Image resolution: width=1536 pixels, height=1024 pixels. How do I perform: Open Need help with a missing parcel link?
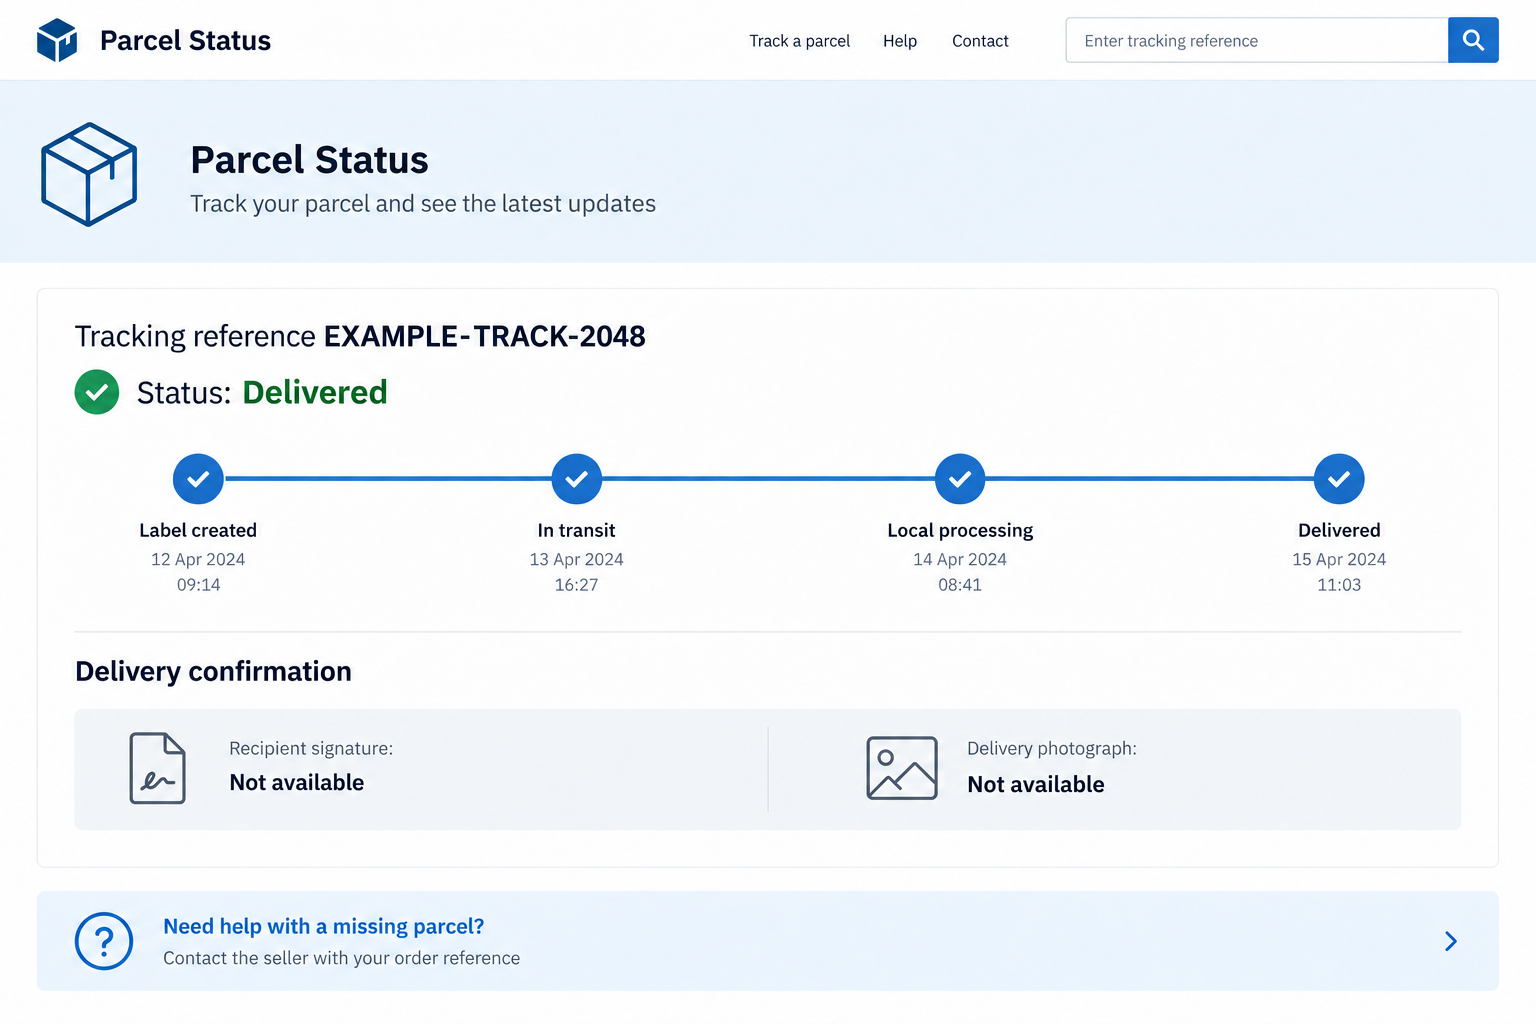click(324, 926)
